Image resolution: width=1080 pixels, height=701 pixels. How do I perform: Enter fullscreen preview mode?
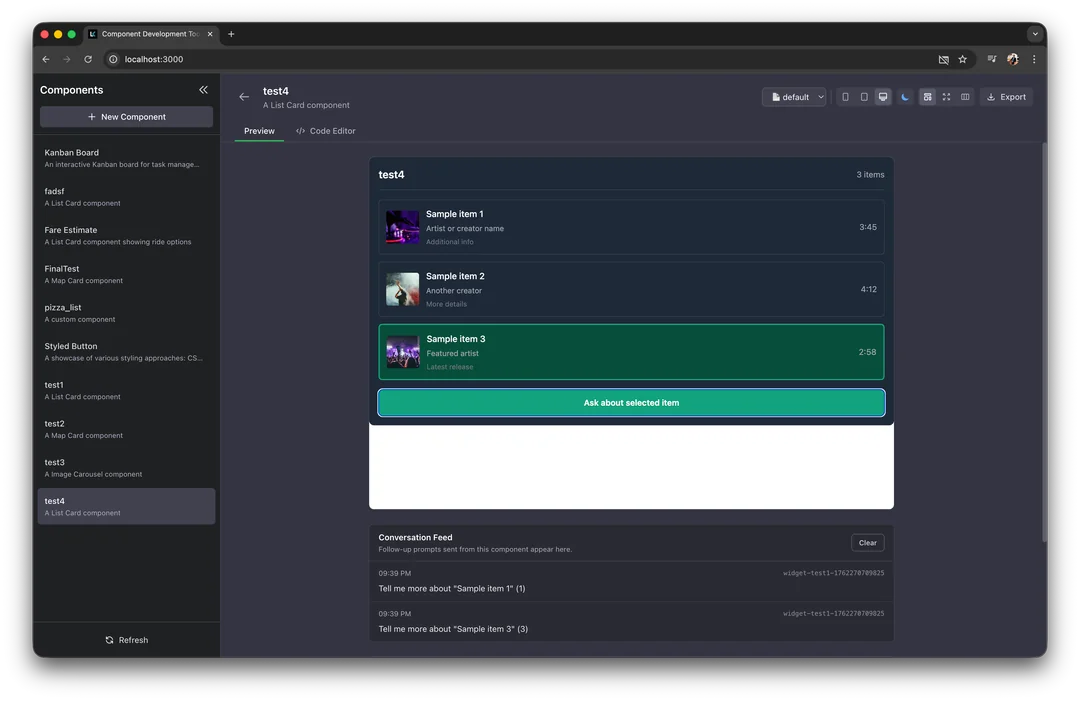(x=944, y=96)
